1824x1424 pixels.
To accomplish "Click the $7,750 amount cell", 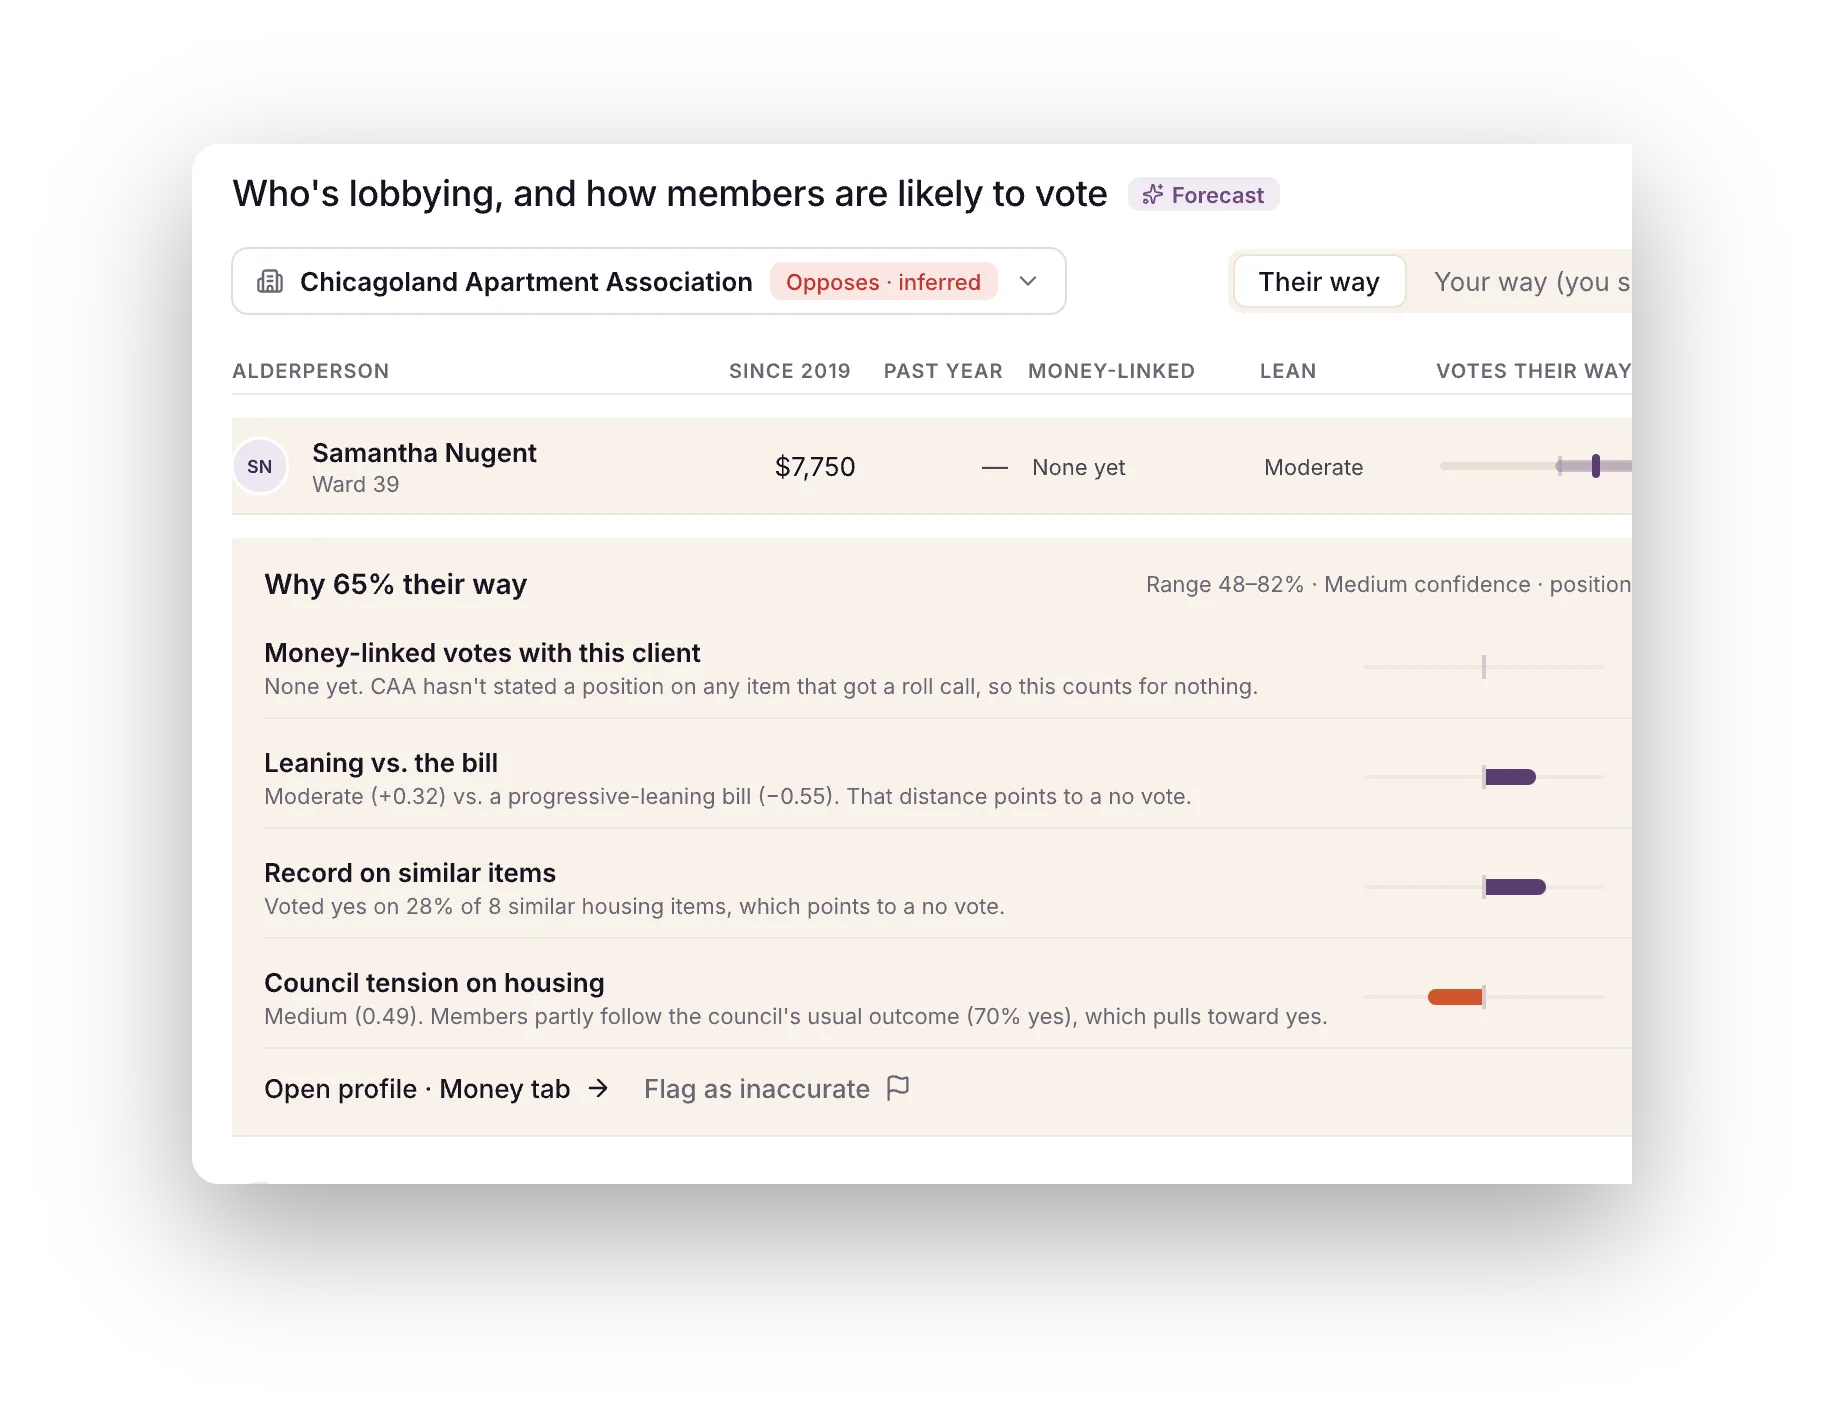I will coord(815,467).
